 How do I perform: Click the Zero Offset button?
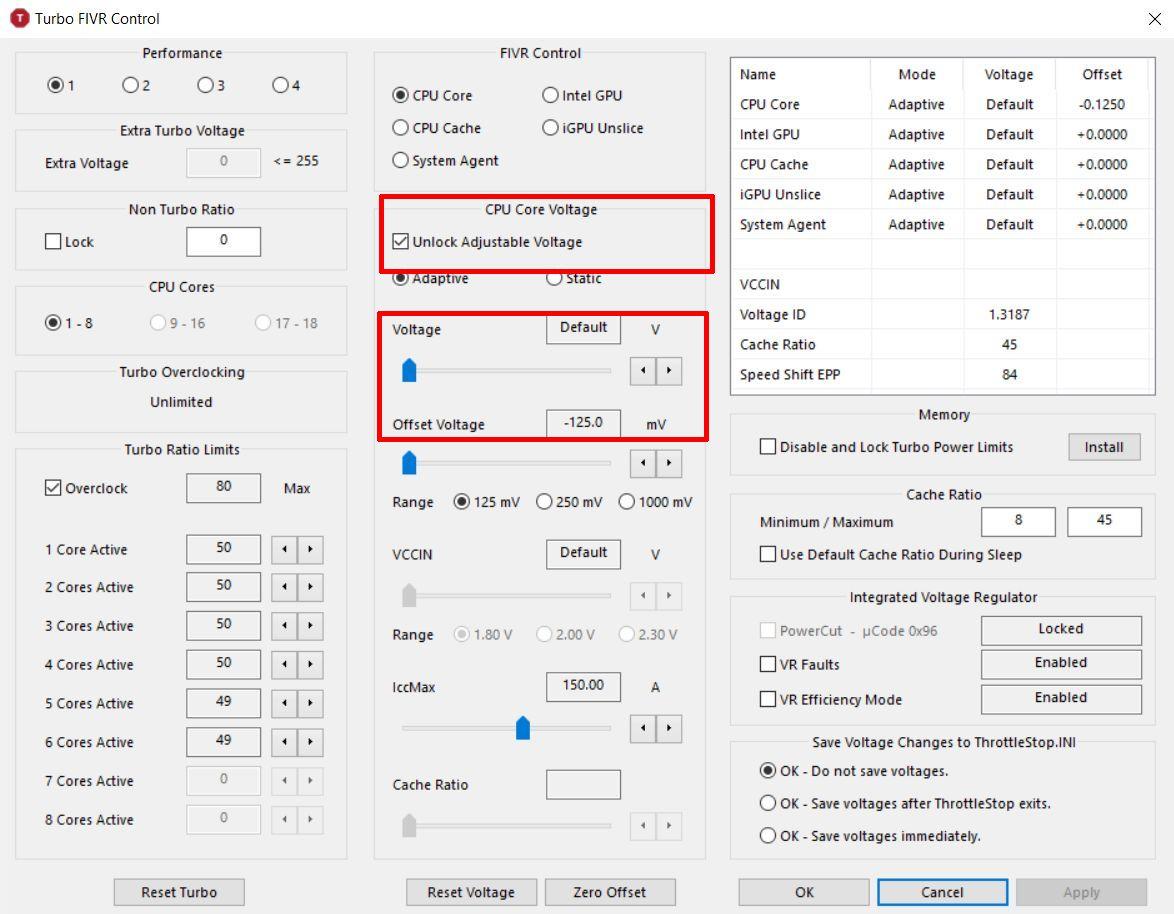[x=609, y=892]
